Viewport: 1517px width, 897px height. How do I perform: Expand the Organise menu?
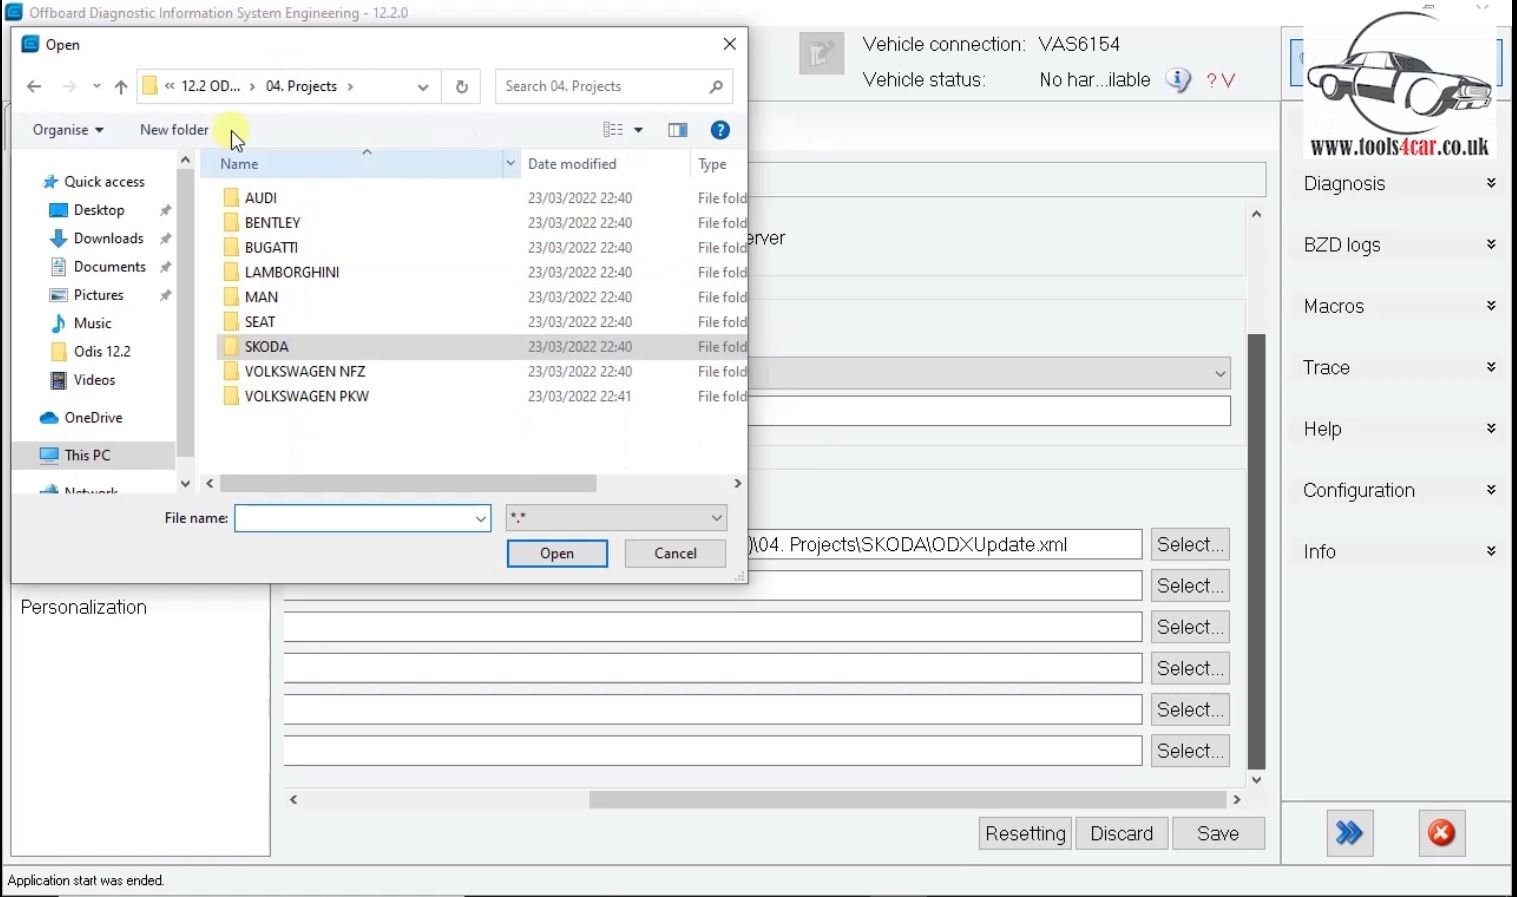tap(67, 130)
